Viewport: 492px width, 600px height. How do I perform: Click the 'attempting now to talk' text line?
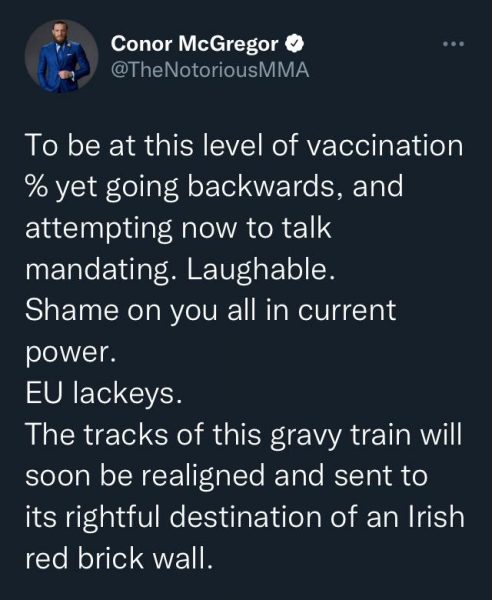[178, 229]
